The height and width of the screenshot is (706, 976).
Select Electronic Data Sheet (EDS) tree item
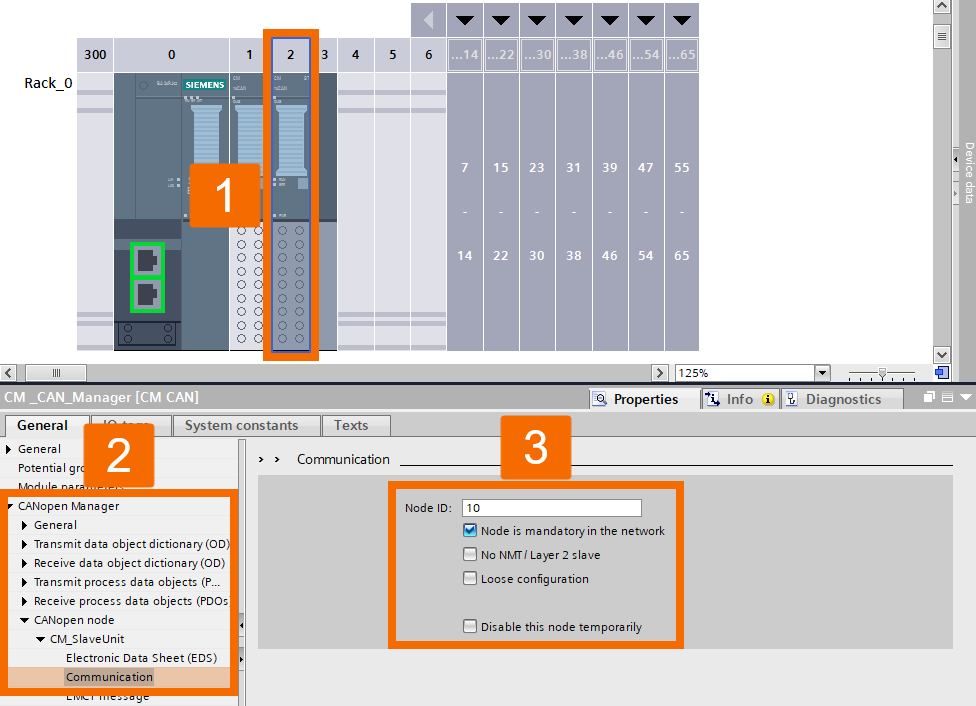[141, 658]
